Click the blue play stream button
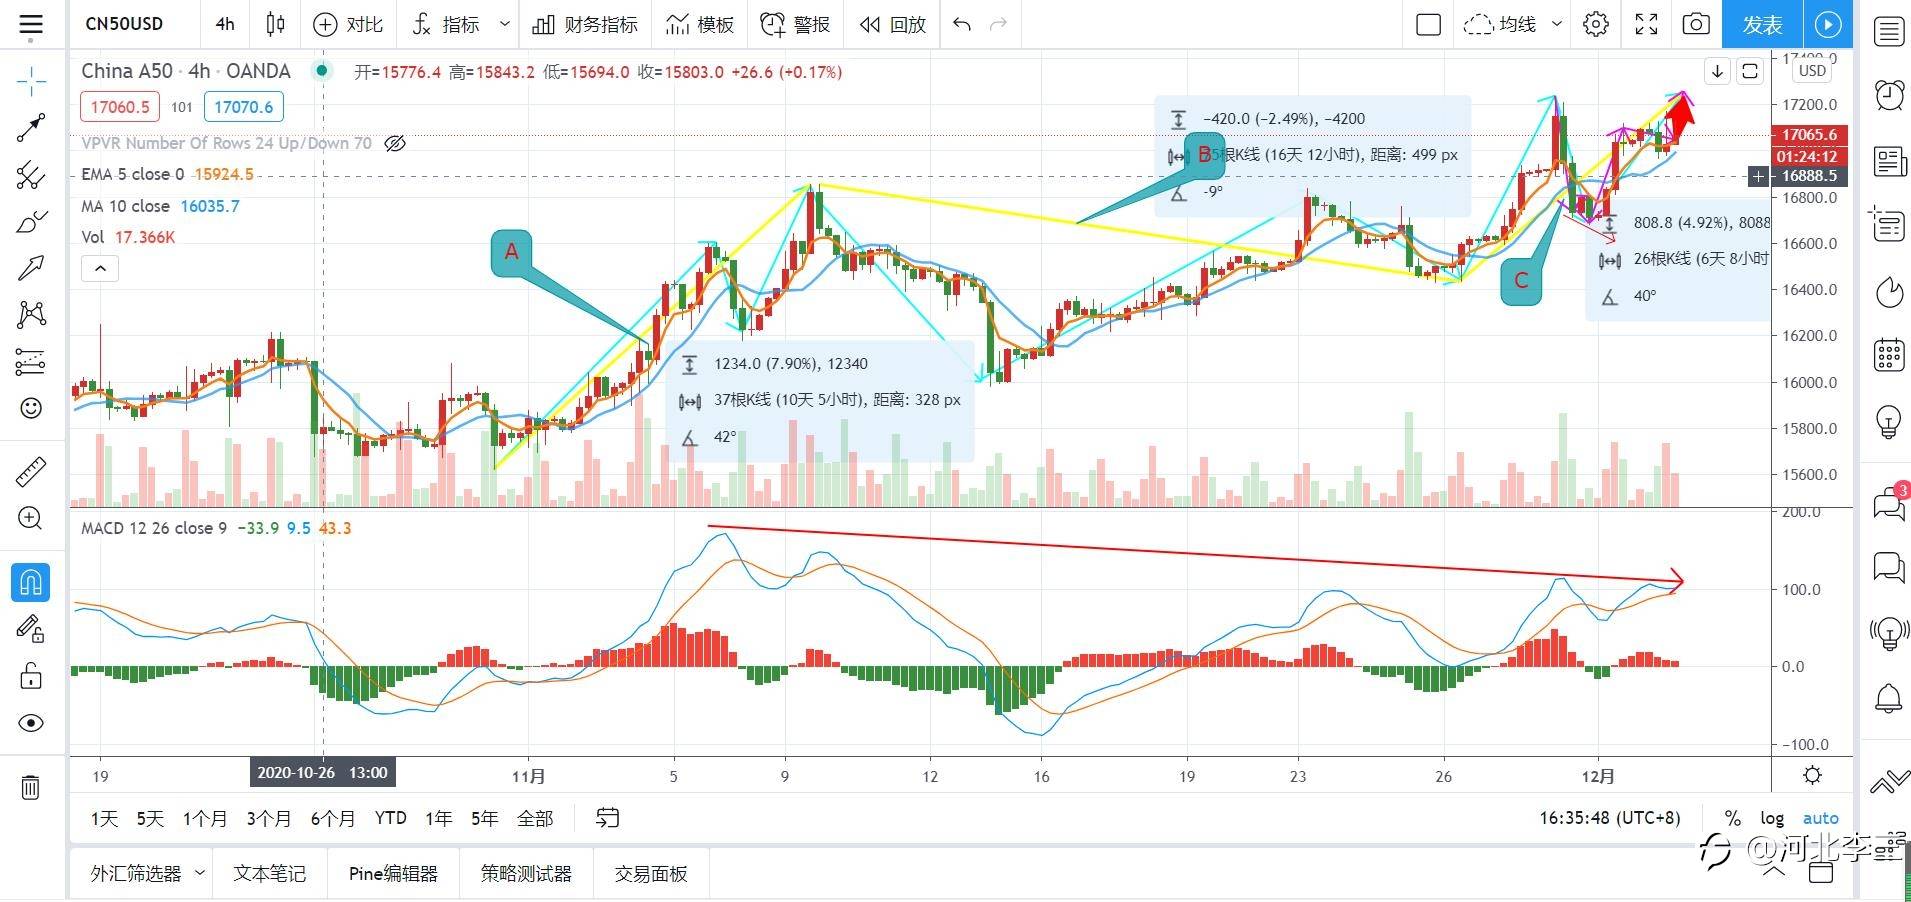The image size is (1911, 902). coord(1828,24)
